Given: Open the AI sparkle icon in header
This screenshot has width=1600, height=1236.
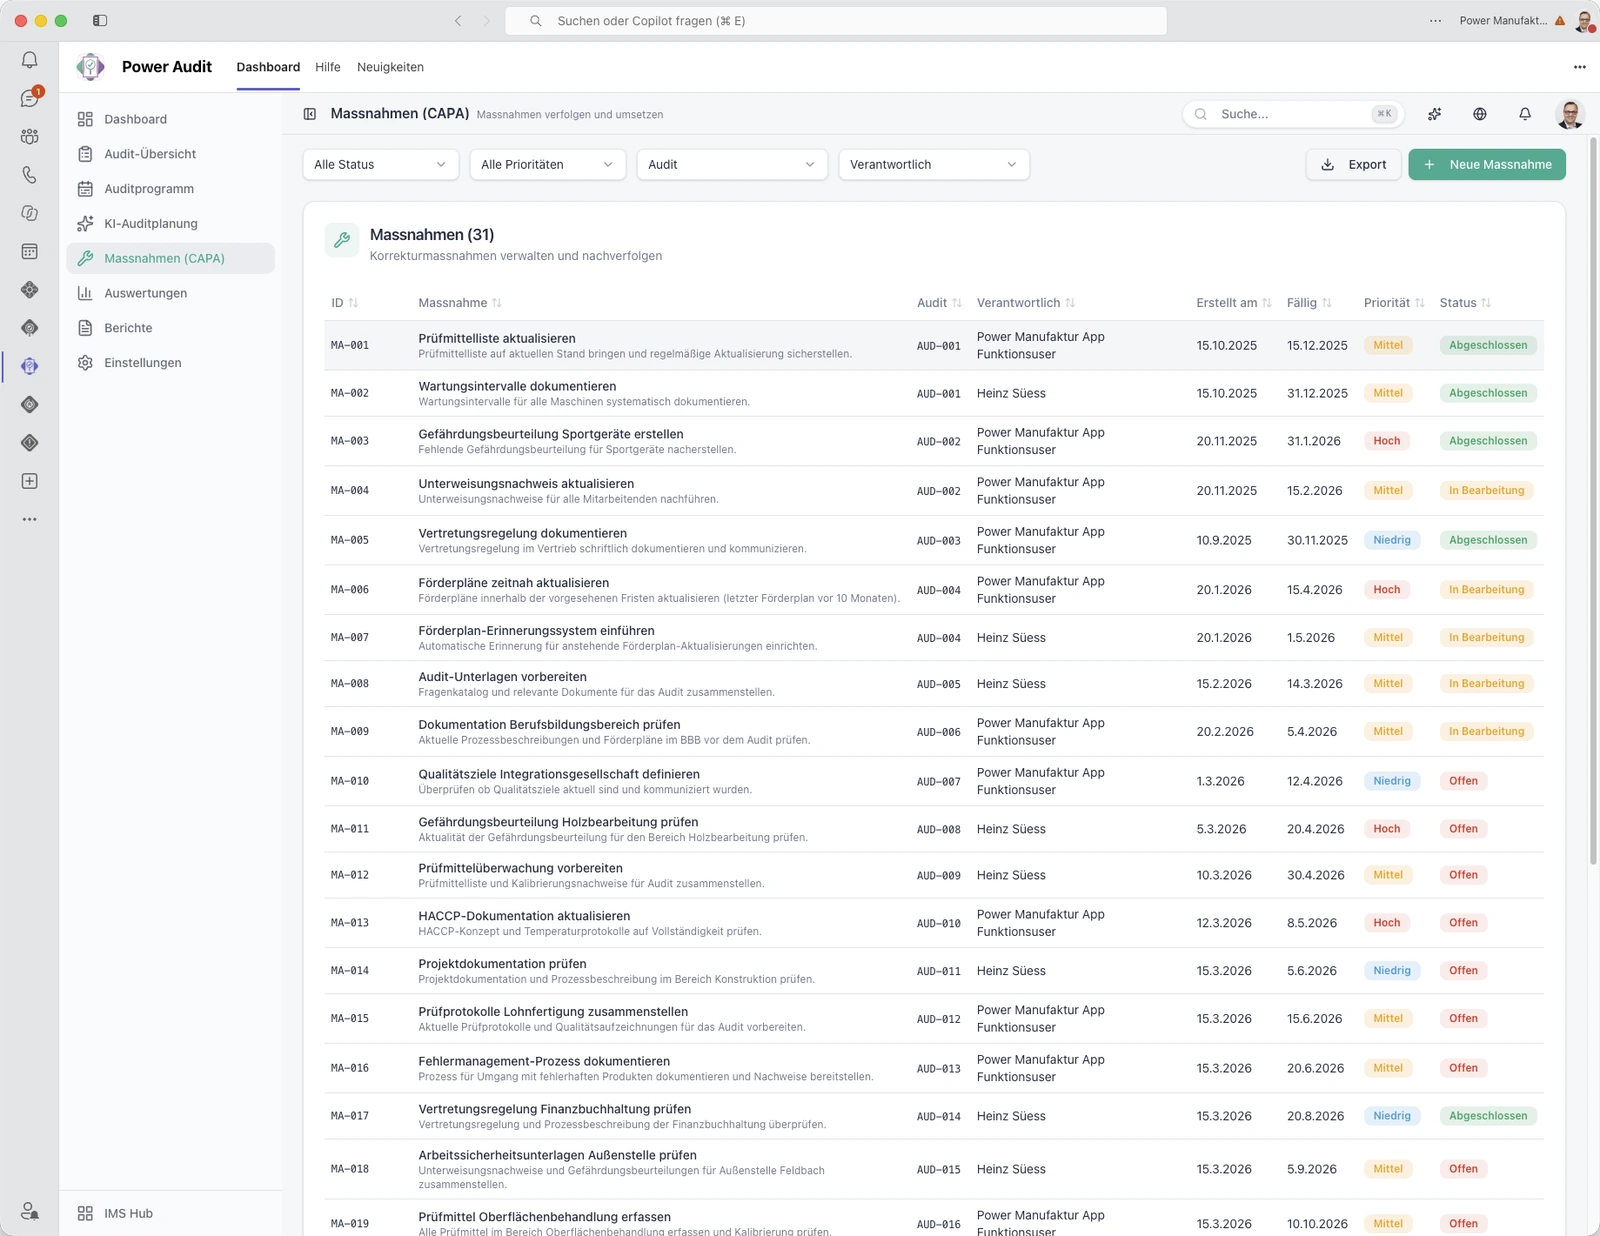Looking at the screenshot, I should point(1434,114).
